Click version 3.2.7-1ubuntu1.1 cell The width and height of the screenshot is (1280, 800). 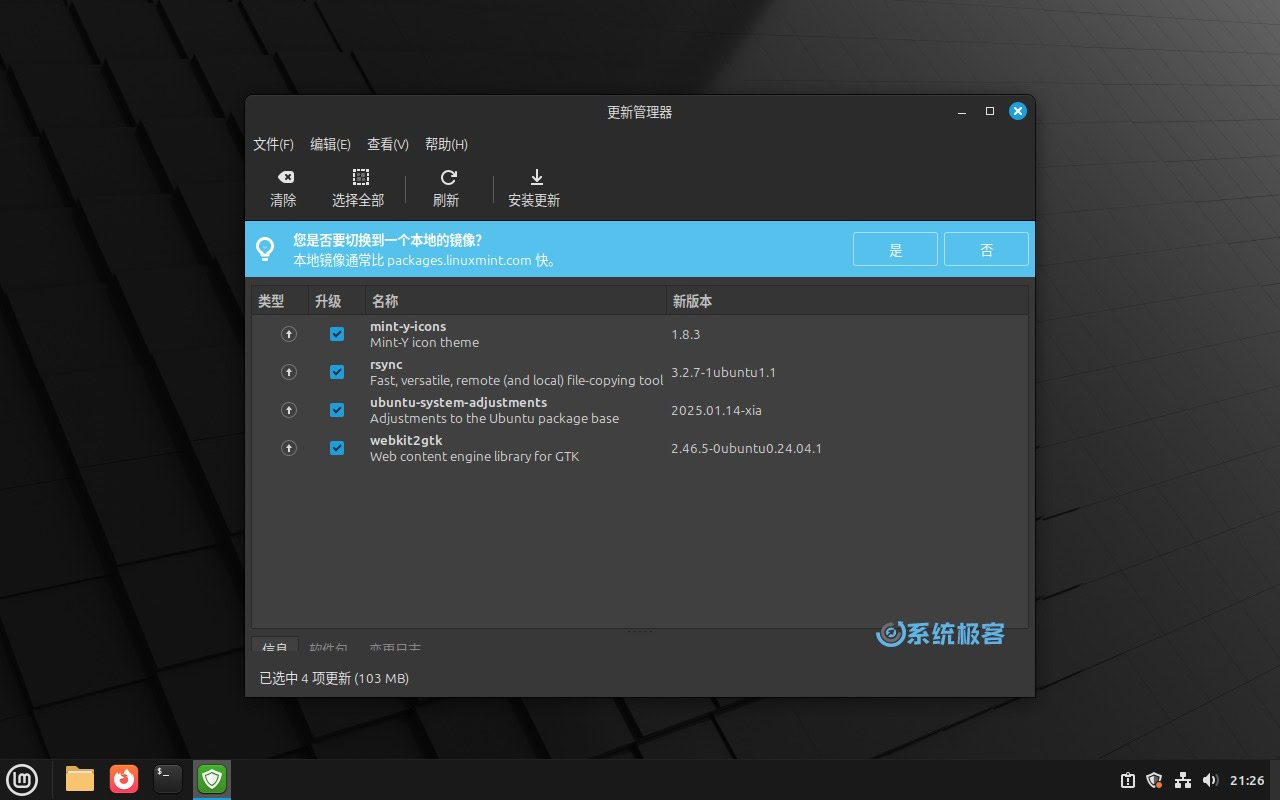click(x=723, y=372)
